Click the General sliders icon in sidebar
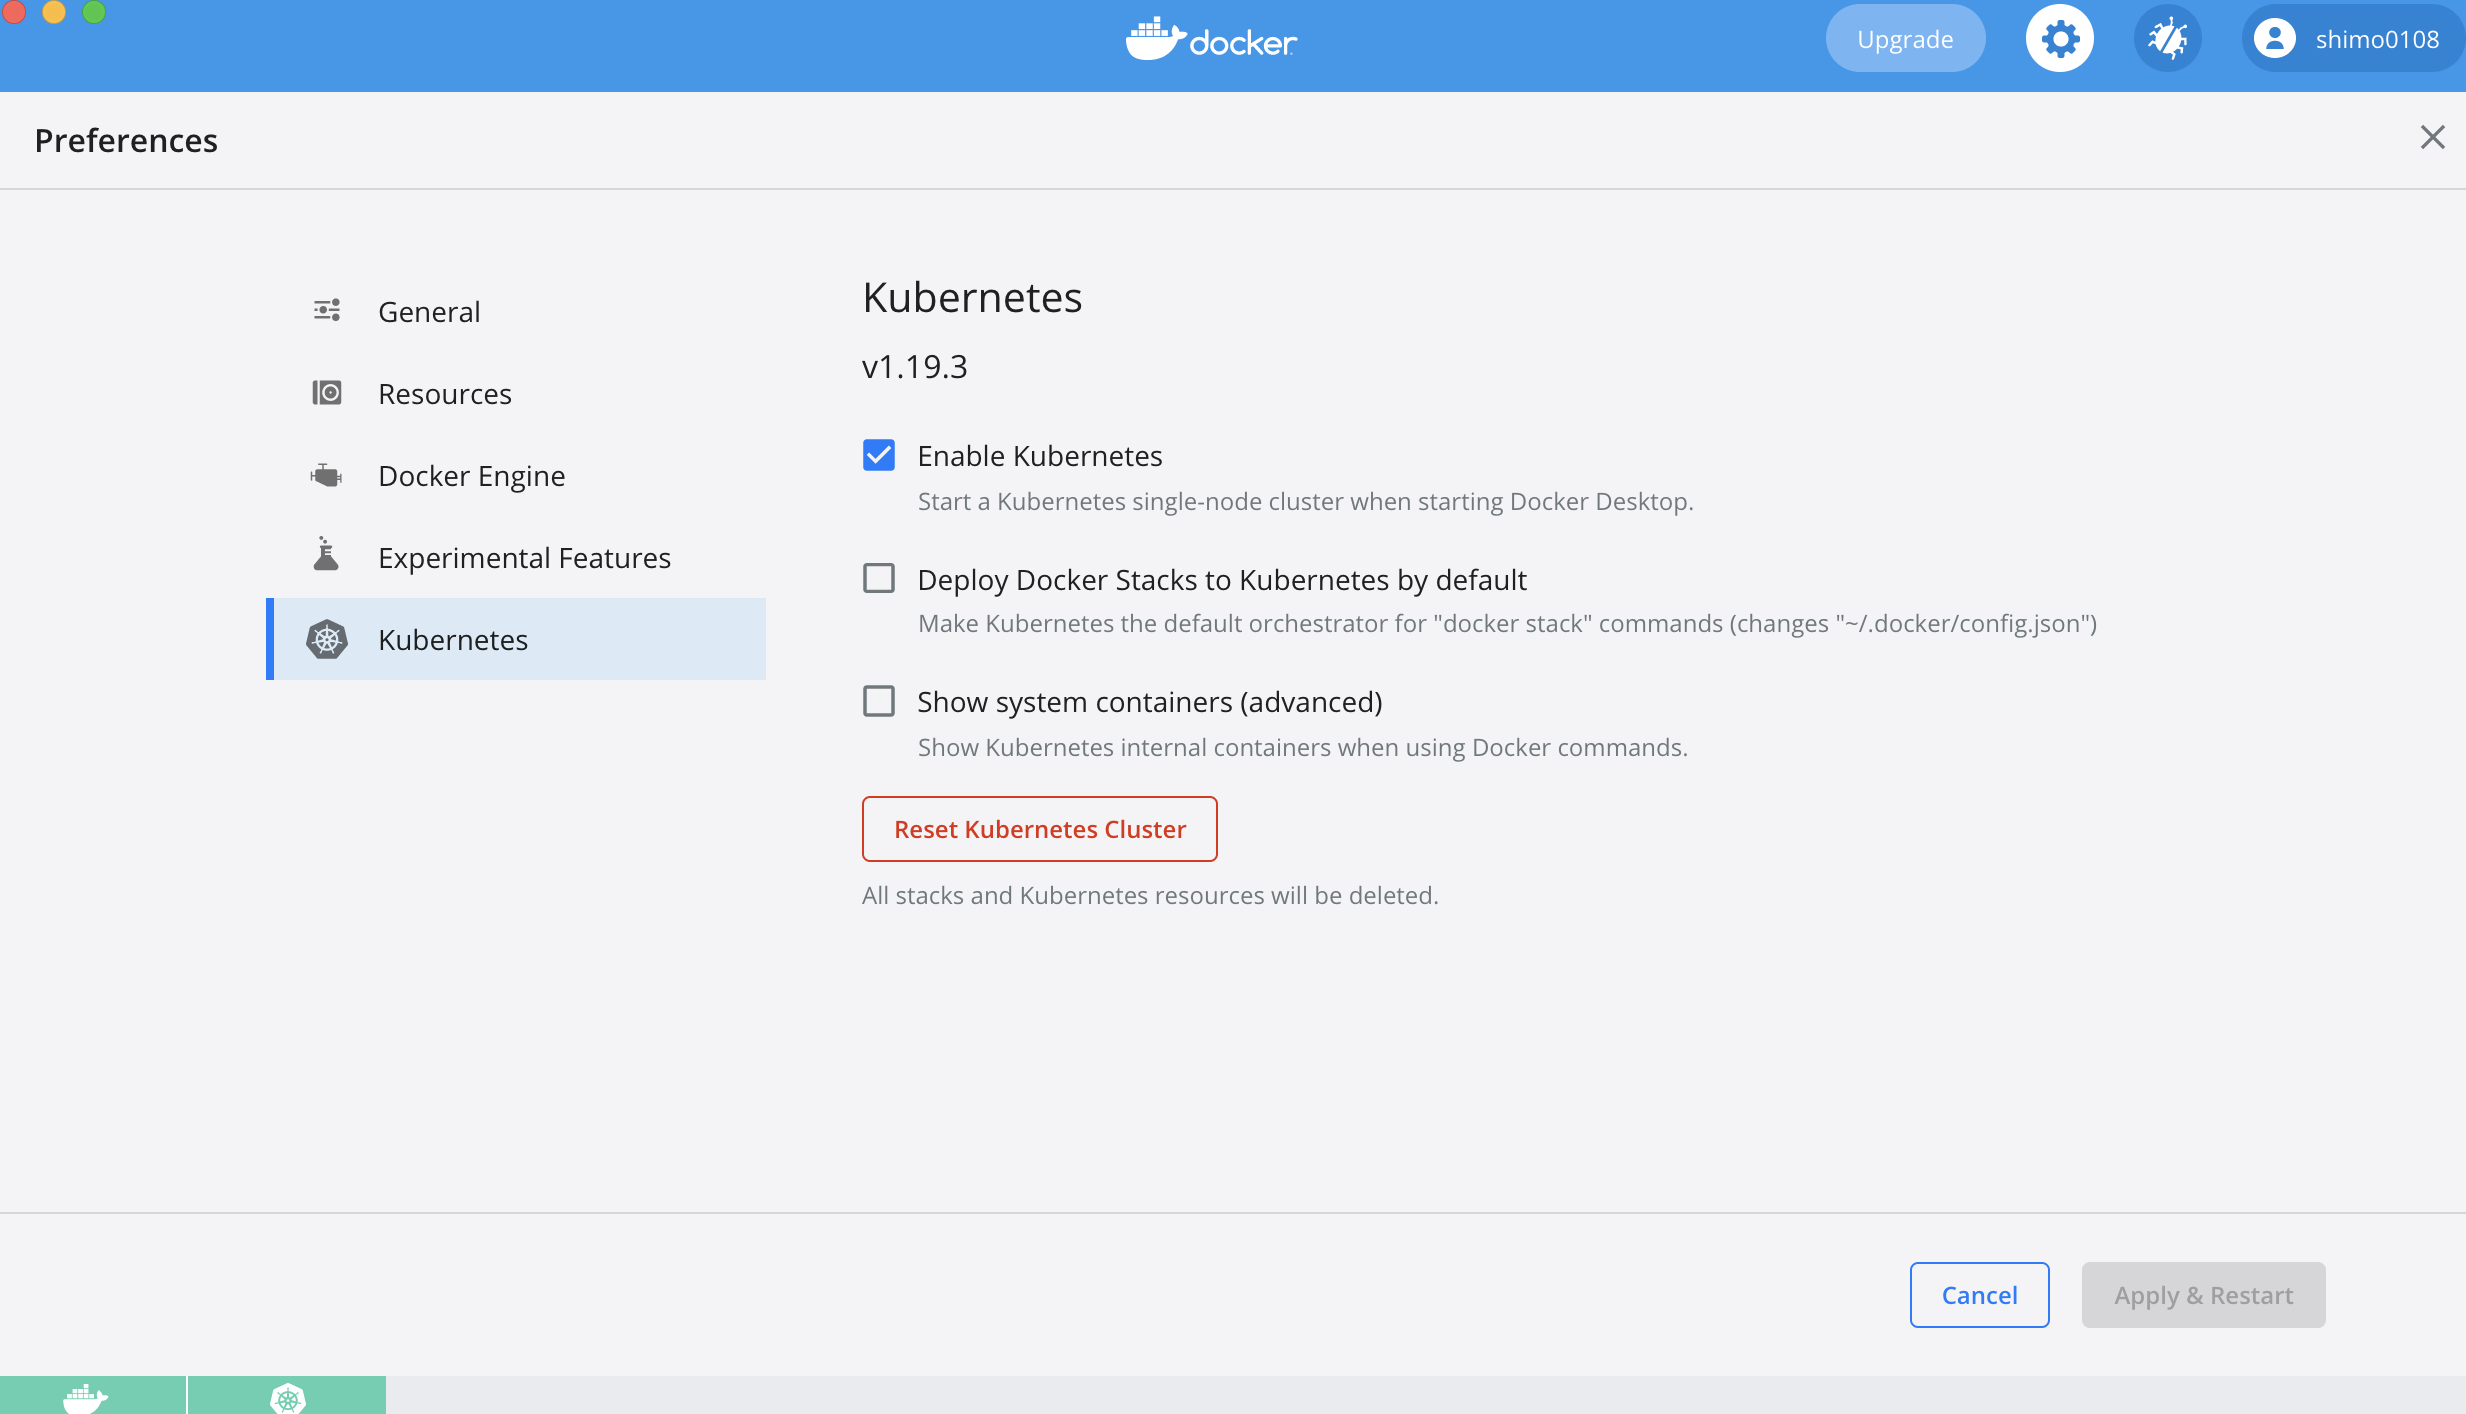 click(x=327, y=310)
